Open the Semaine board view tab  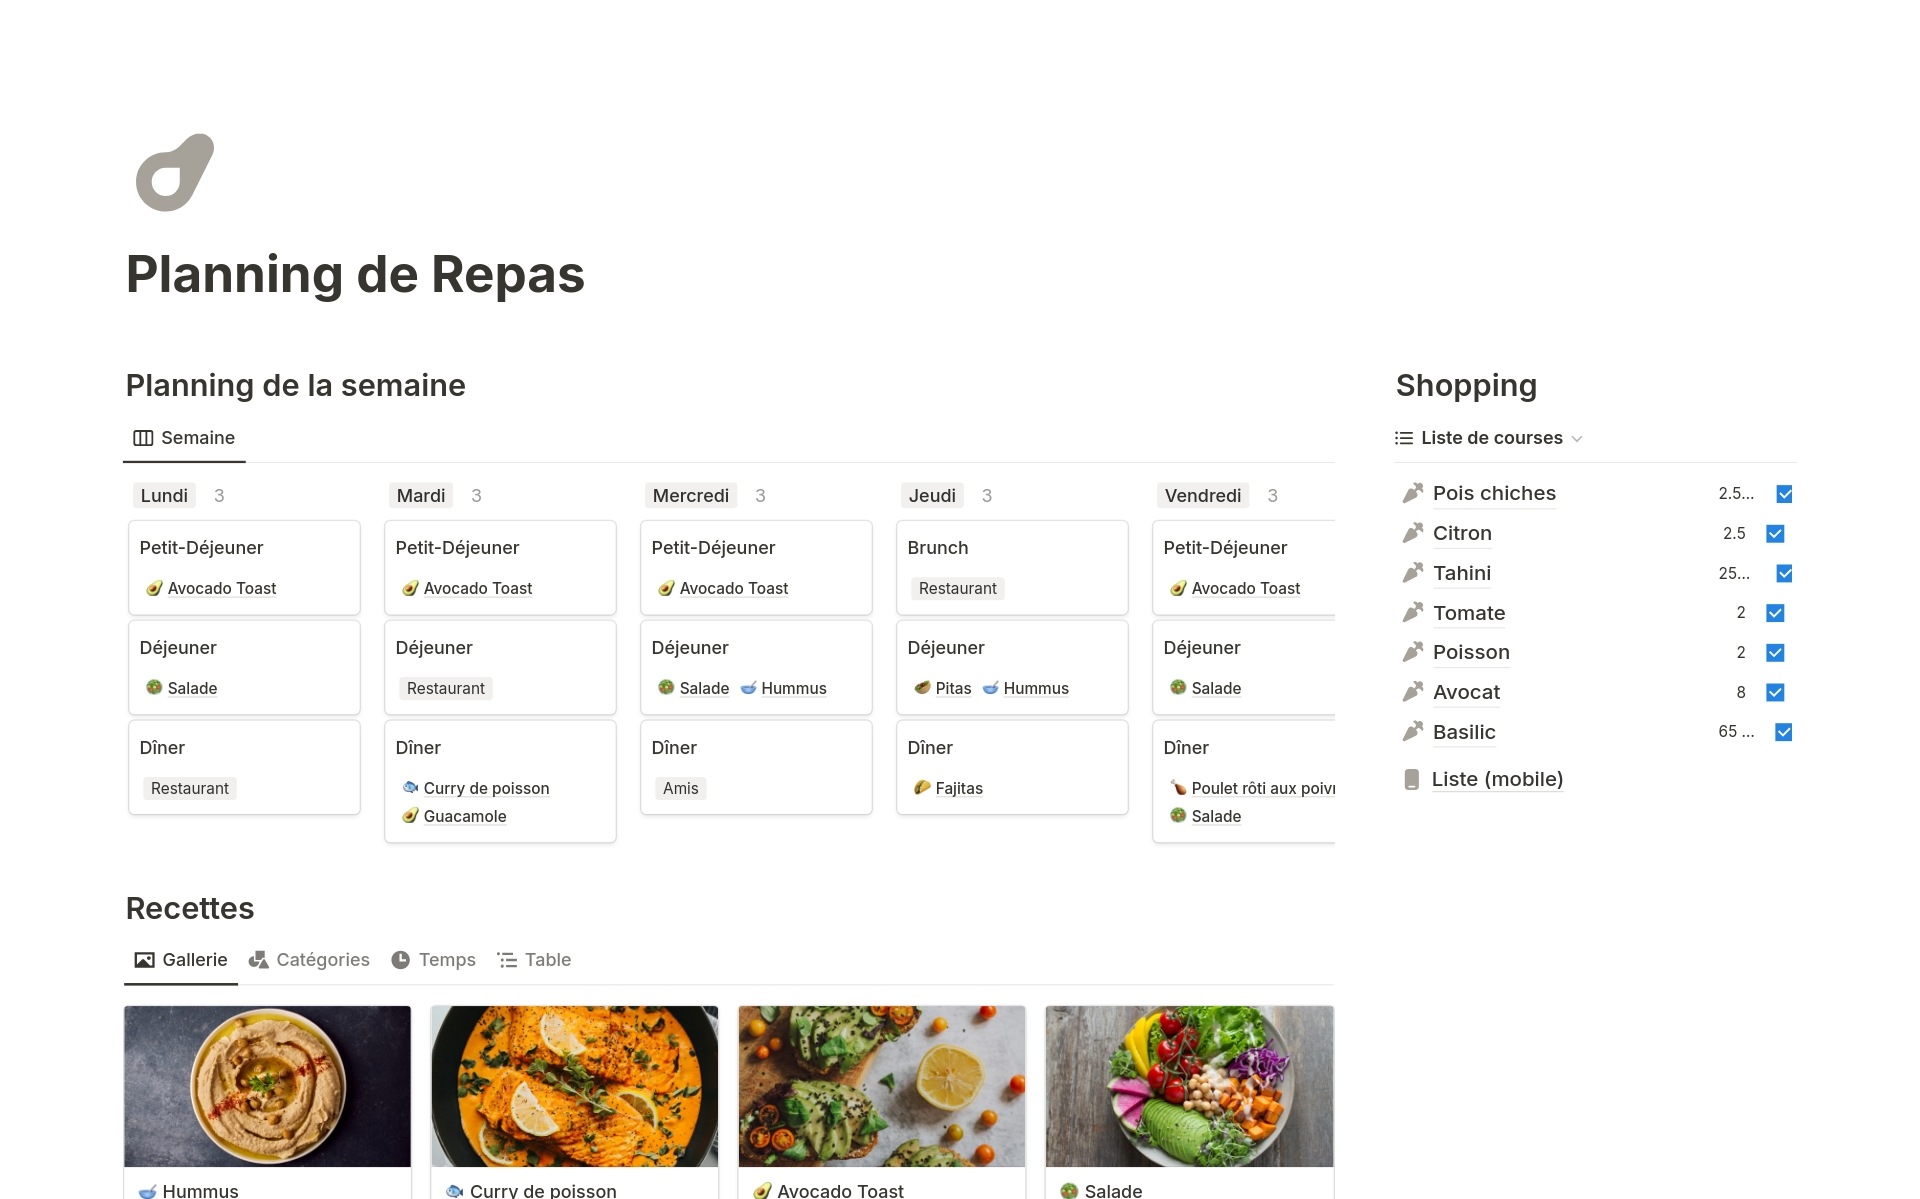pyautogui.click(x=185, y=438)
